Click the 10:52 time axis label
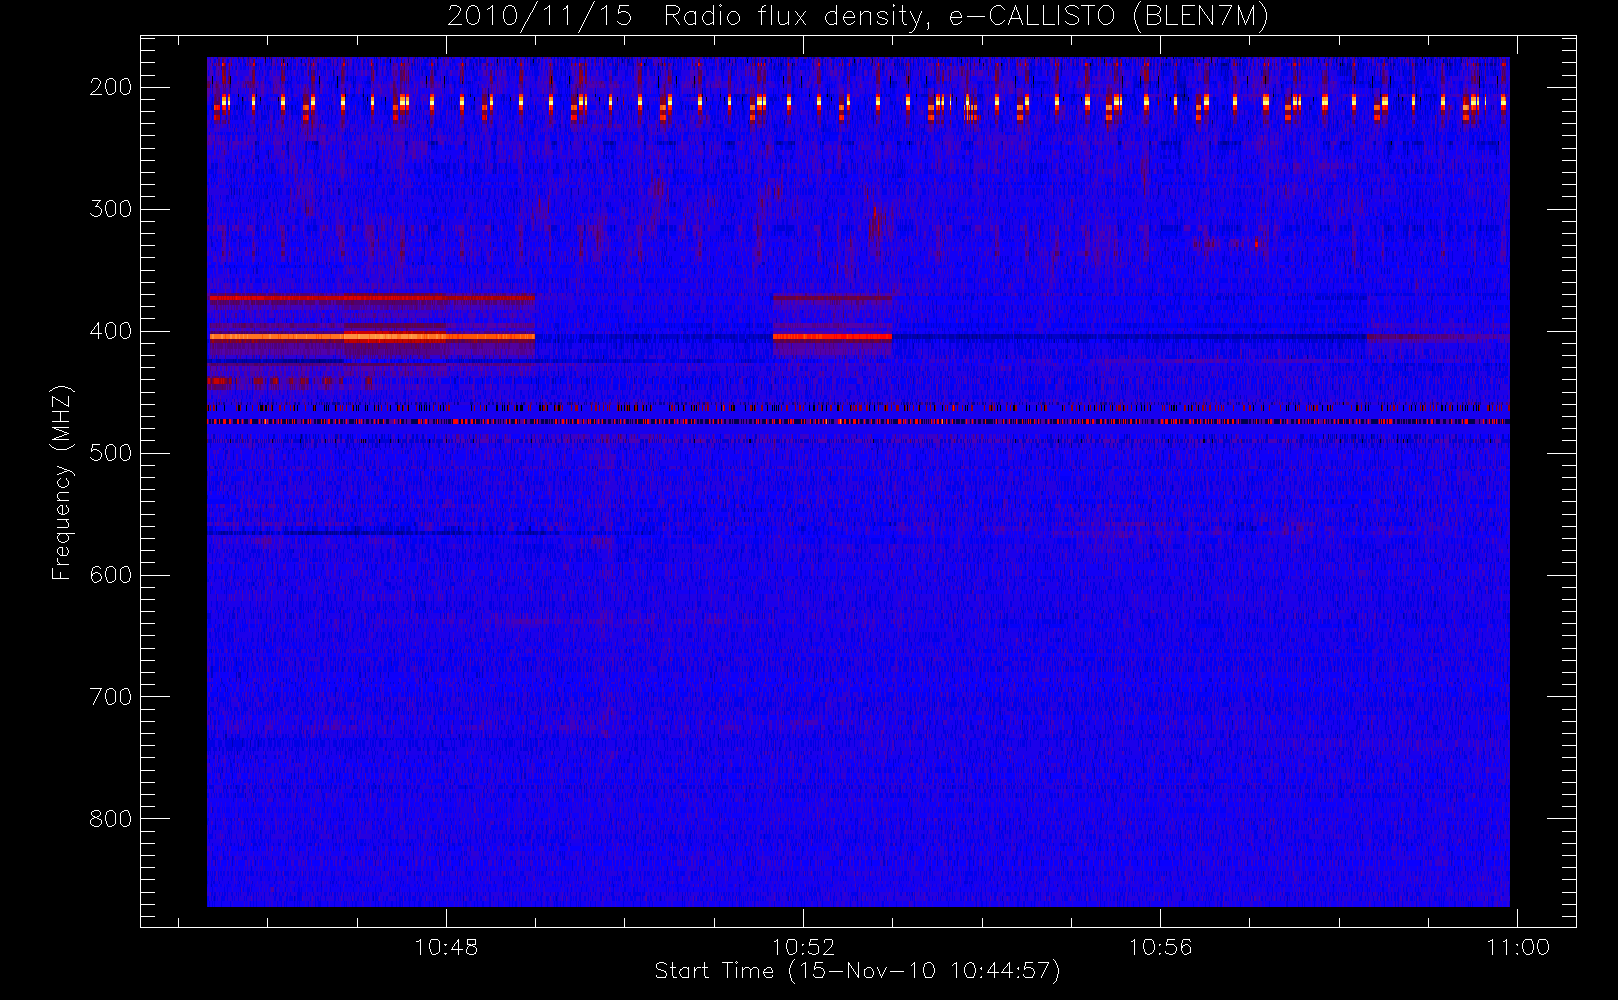 803,947
